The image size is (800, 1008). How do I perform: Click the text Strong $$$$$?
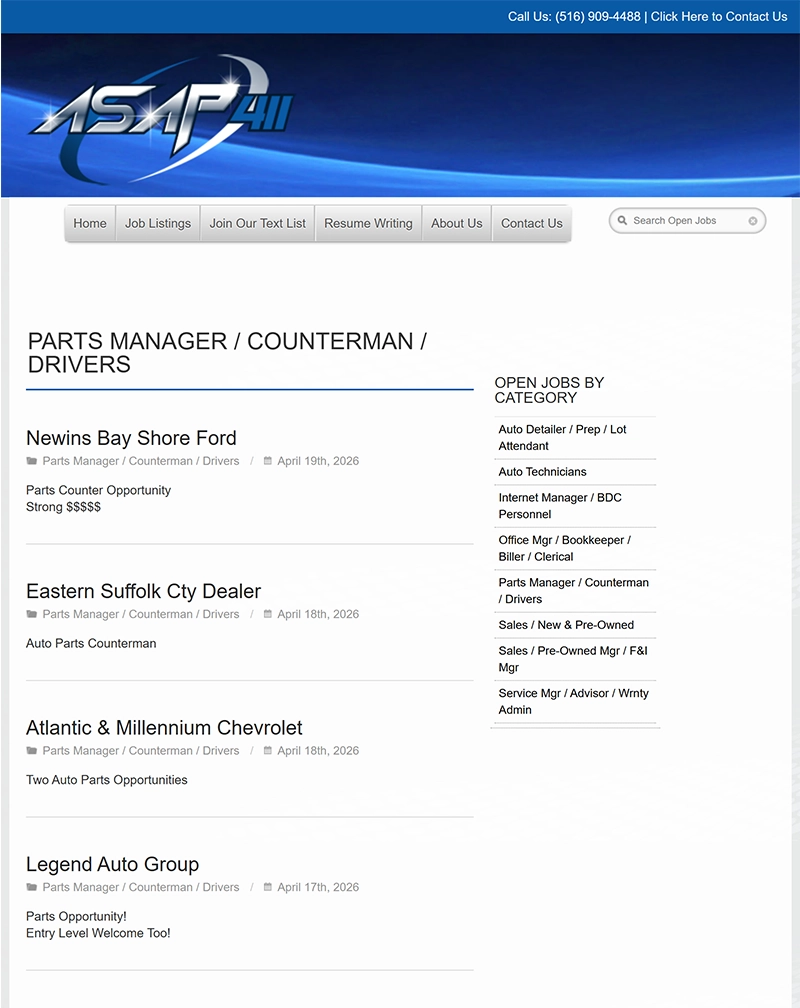[64, 507]
